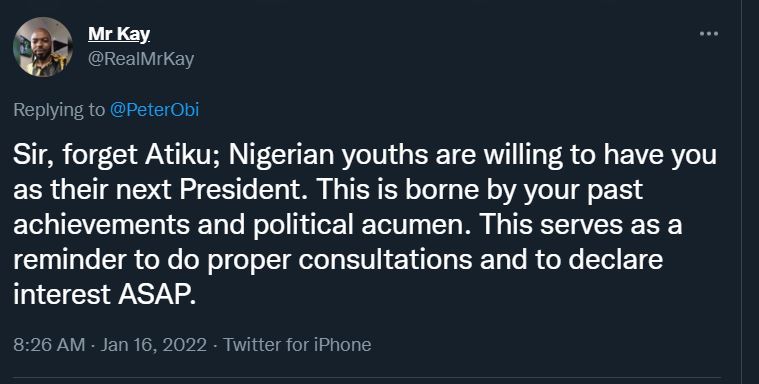This screenshot has width=759, height=384.
Task: Click the word 'ASAP' in the tweet
Action: point(157,294)
